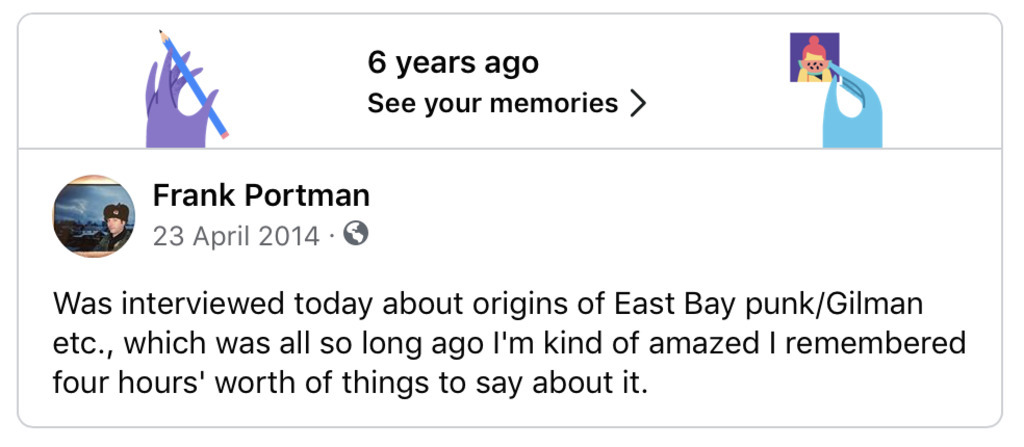This screenshot has height=447, width=1024.
Task: Open Frank Portman's profile via his name
Action: 261,195
